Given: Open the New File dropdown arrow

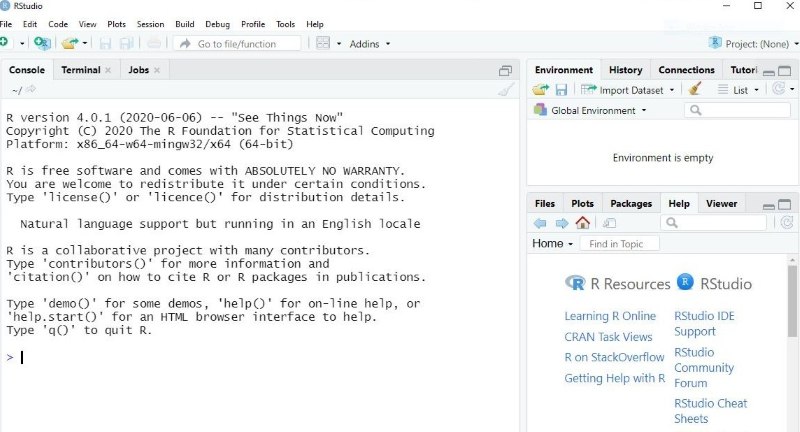Looking at the screenshot, I should (22, 44).
